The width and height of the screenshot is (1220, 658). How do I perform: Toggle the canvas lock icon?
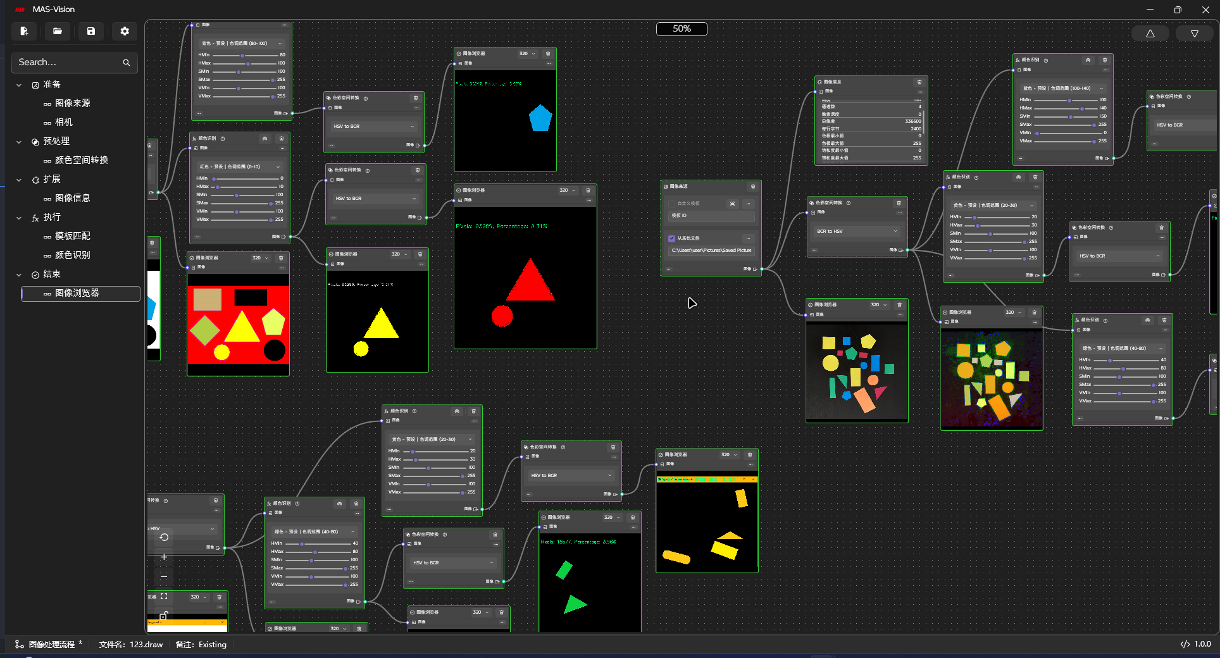tap(164, 616)
